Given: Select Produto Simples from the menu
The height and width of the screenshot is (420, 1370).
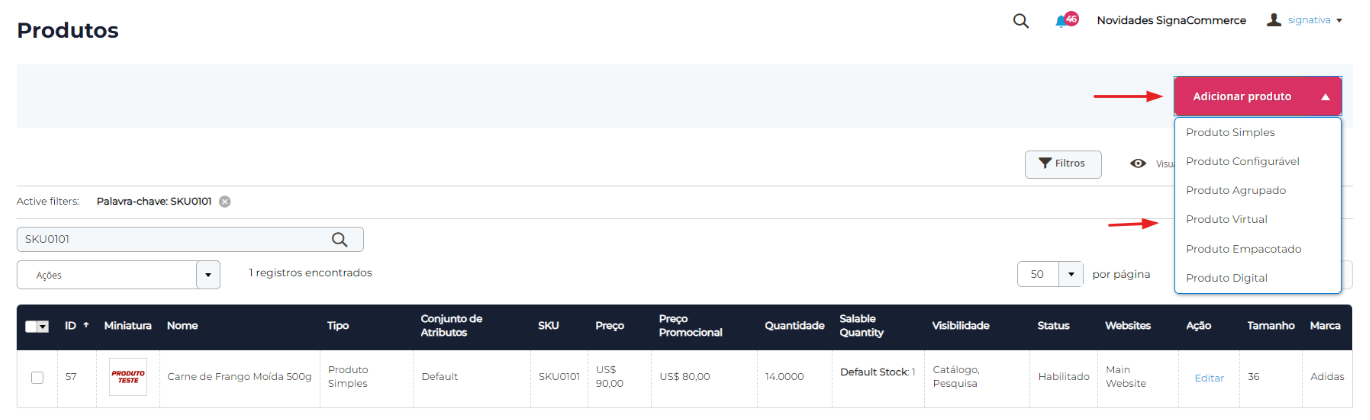Looking at the screenshot, I should tap(1230, 132).
